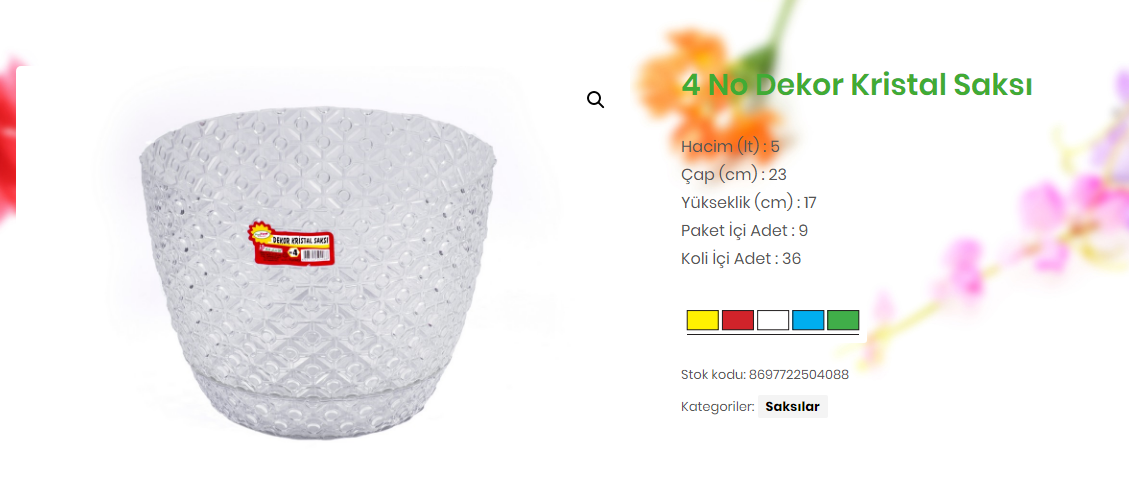Click the Hacim (lt) : 5 specification
Viewport: 1129px width, 500px height.
click(x=730, y=147)
